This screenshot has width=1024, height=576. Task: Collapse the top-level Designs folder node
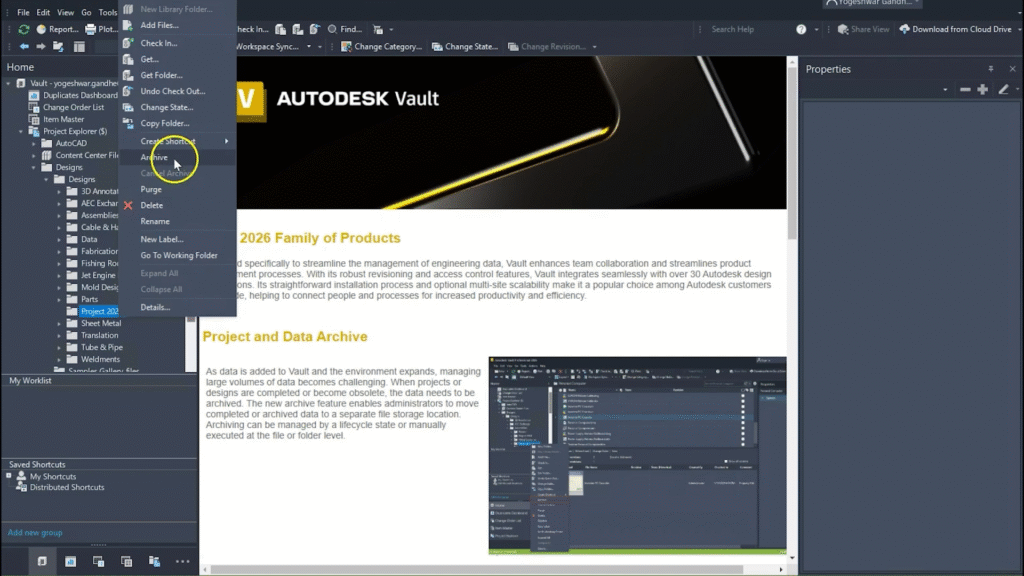(34, 167)
